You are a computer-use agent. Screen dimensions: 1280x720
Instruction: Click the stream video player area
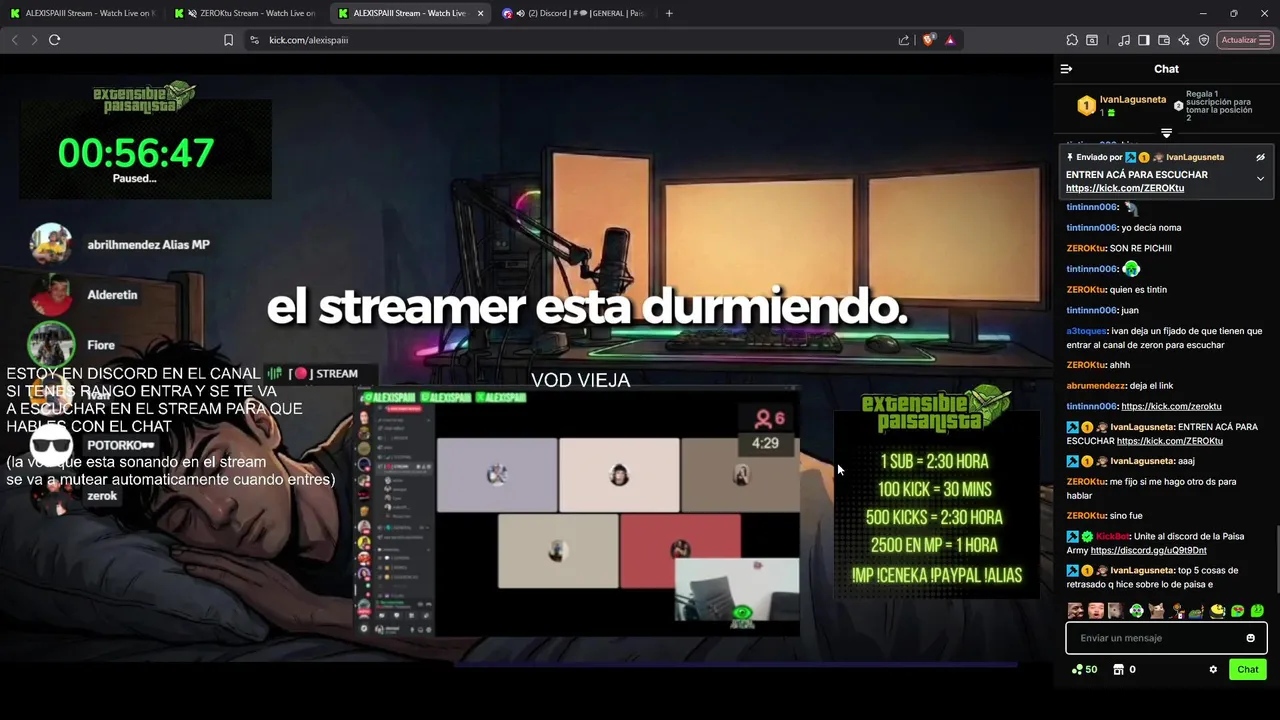(526, 370)
